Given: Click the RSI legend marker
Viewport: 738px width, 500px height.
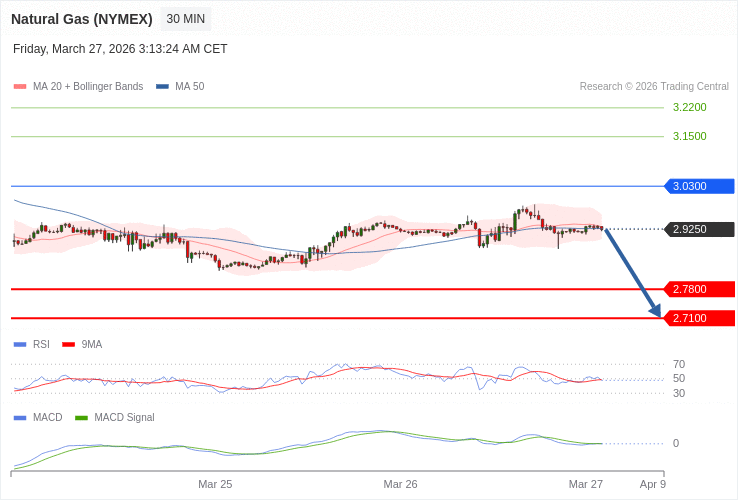Looking at the screenshot, I should click(x=20, y=345).
